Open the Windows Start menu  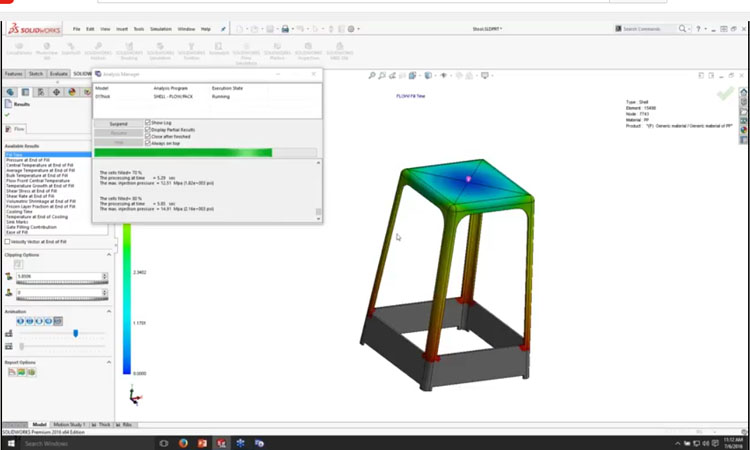pos(9,442)
